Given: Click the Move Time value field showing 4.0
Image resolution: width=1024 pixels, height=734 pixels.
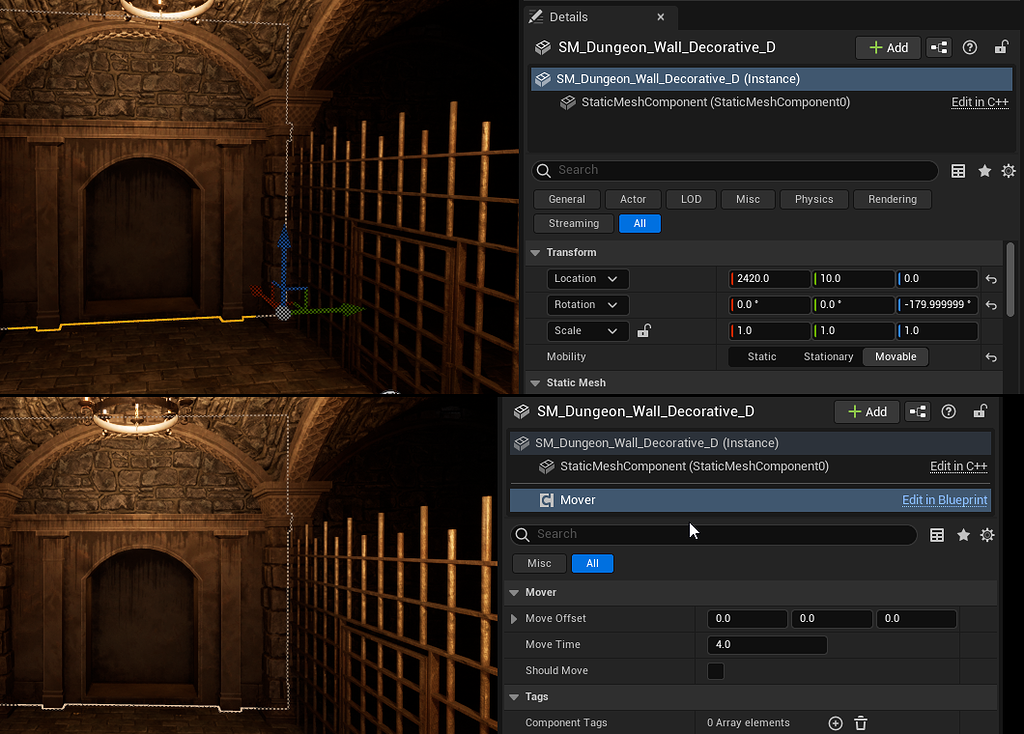Looking at the screenshot, I should [x=766, y=644].
